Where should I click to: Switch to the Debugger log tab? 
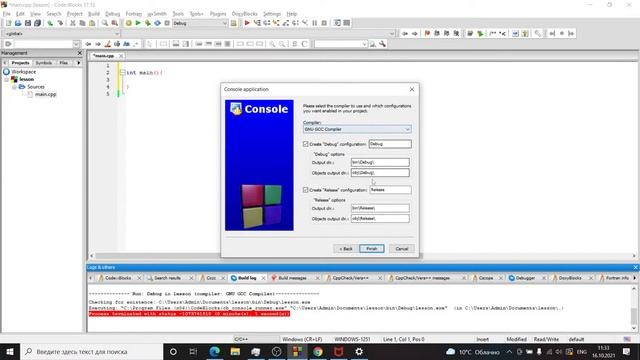pyautogui.click(x=525, y=278)
